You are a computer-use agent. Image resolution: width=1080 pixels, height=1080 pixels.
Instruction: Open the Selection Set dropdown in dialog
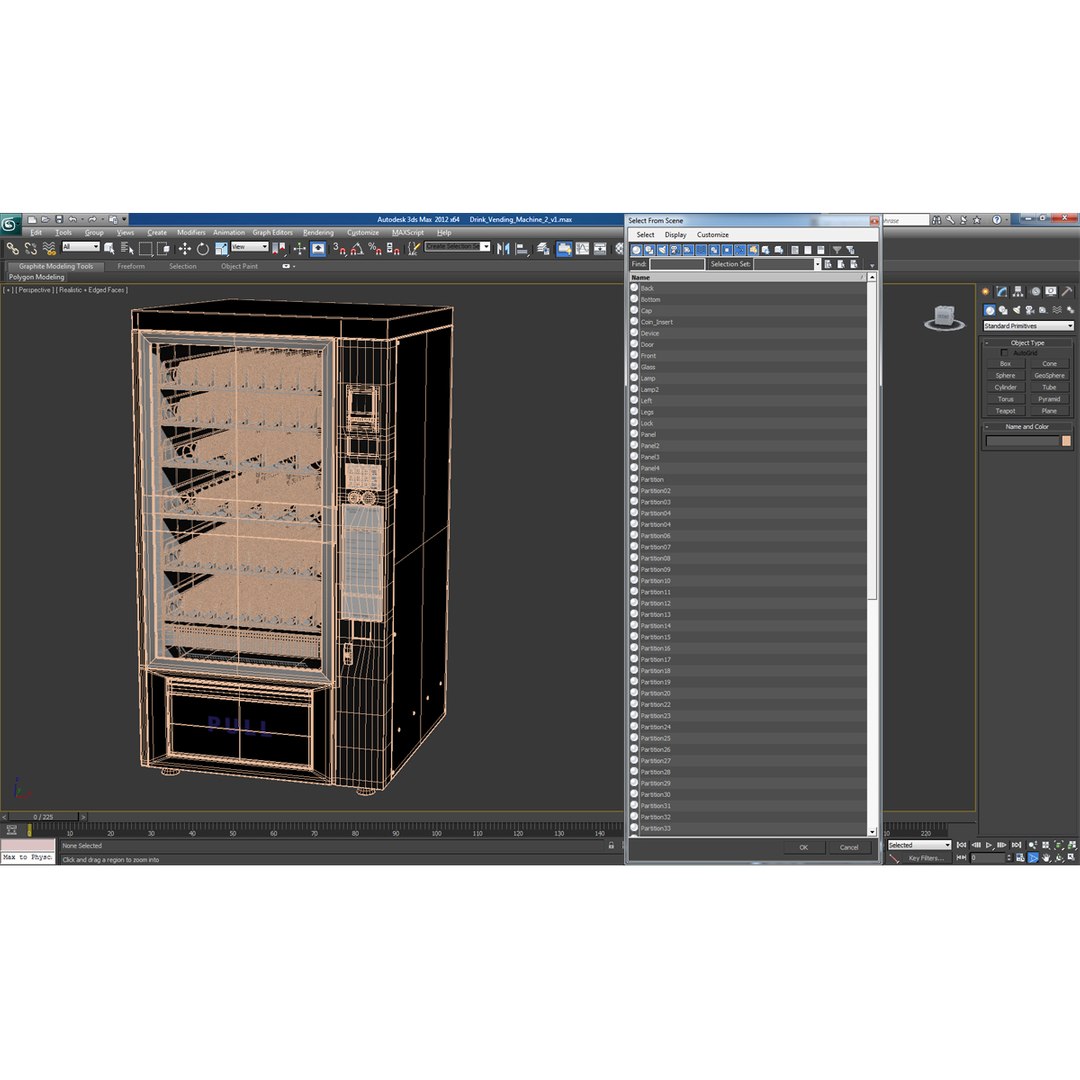point(818,264)
